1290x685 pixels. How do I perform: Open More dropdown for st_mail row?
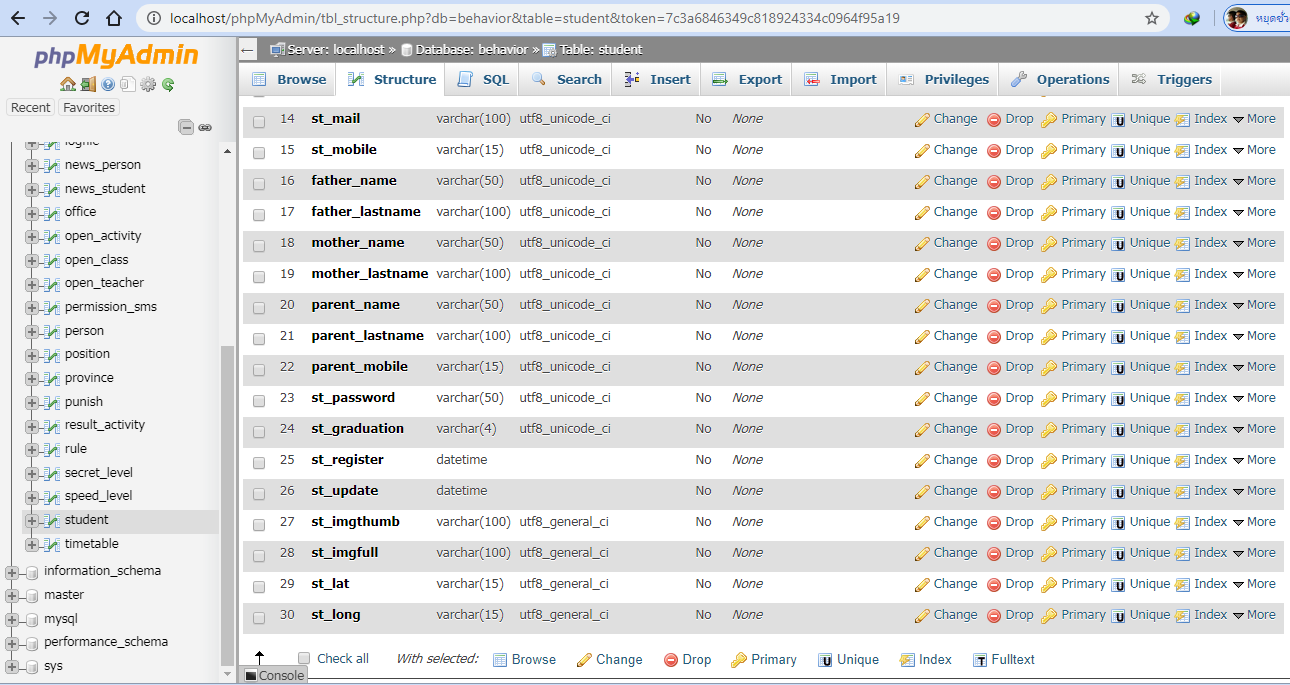pos(1254,119)
